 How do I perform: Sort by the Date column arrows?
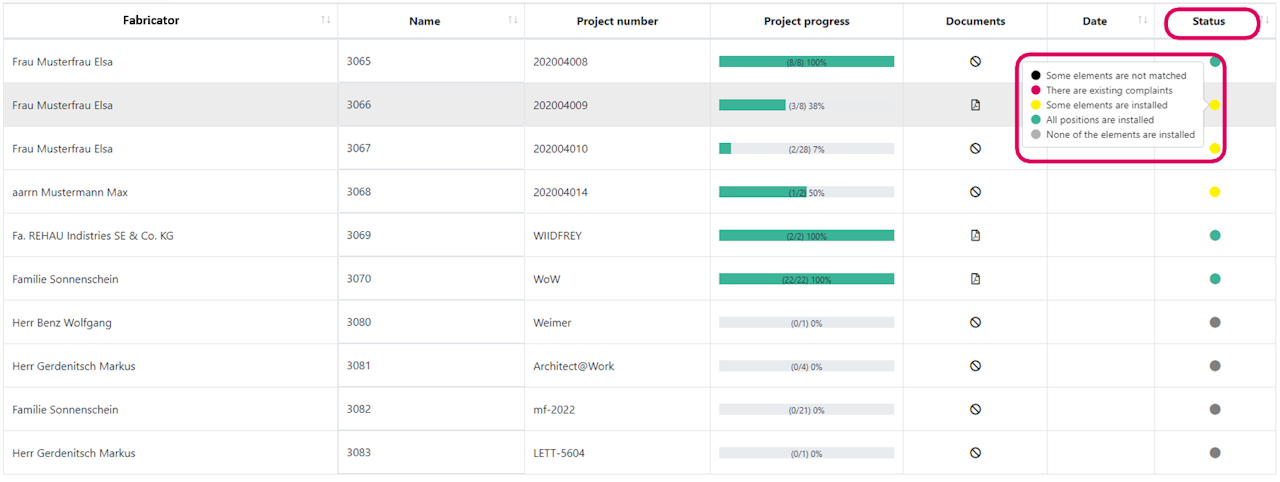pos(1143,21)
